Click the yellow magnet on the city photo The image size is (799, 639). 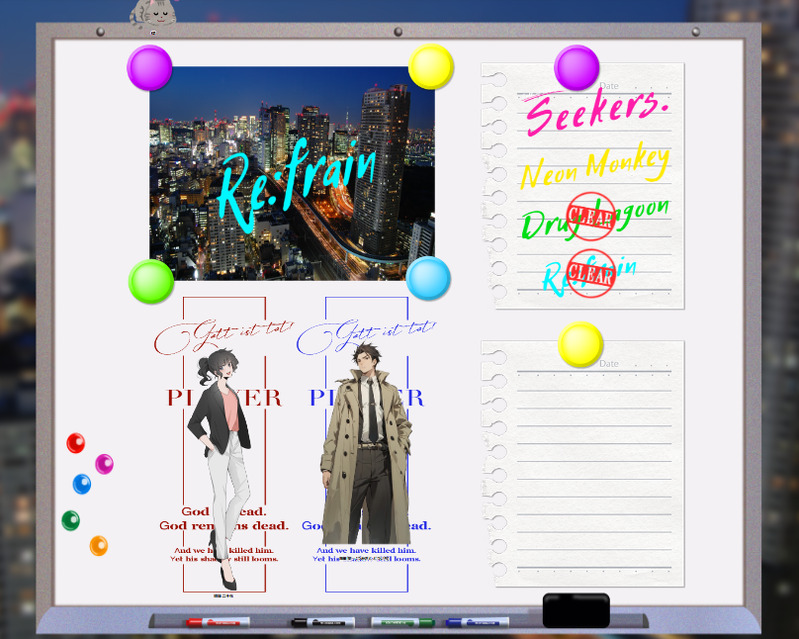(x=431, y=66)
